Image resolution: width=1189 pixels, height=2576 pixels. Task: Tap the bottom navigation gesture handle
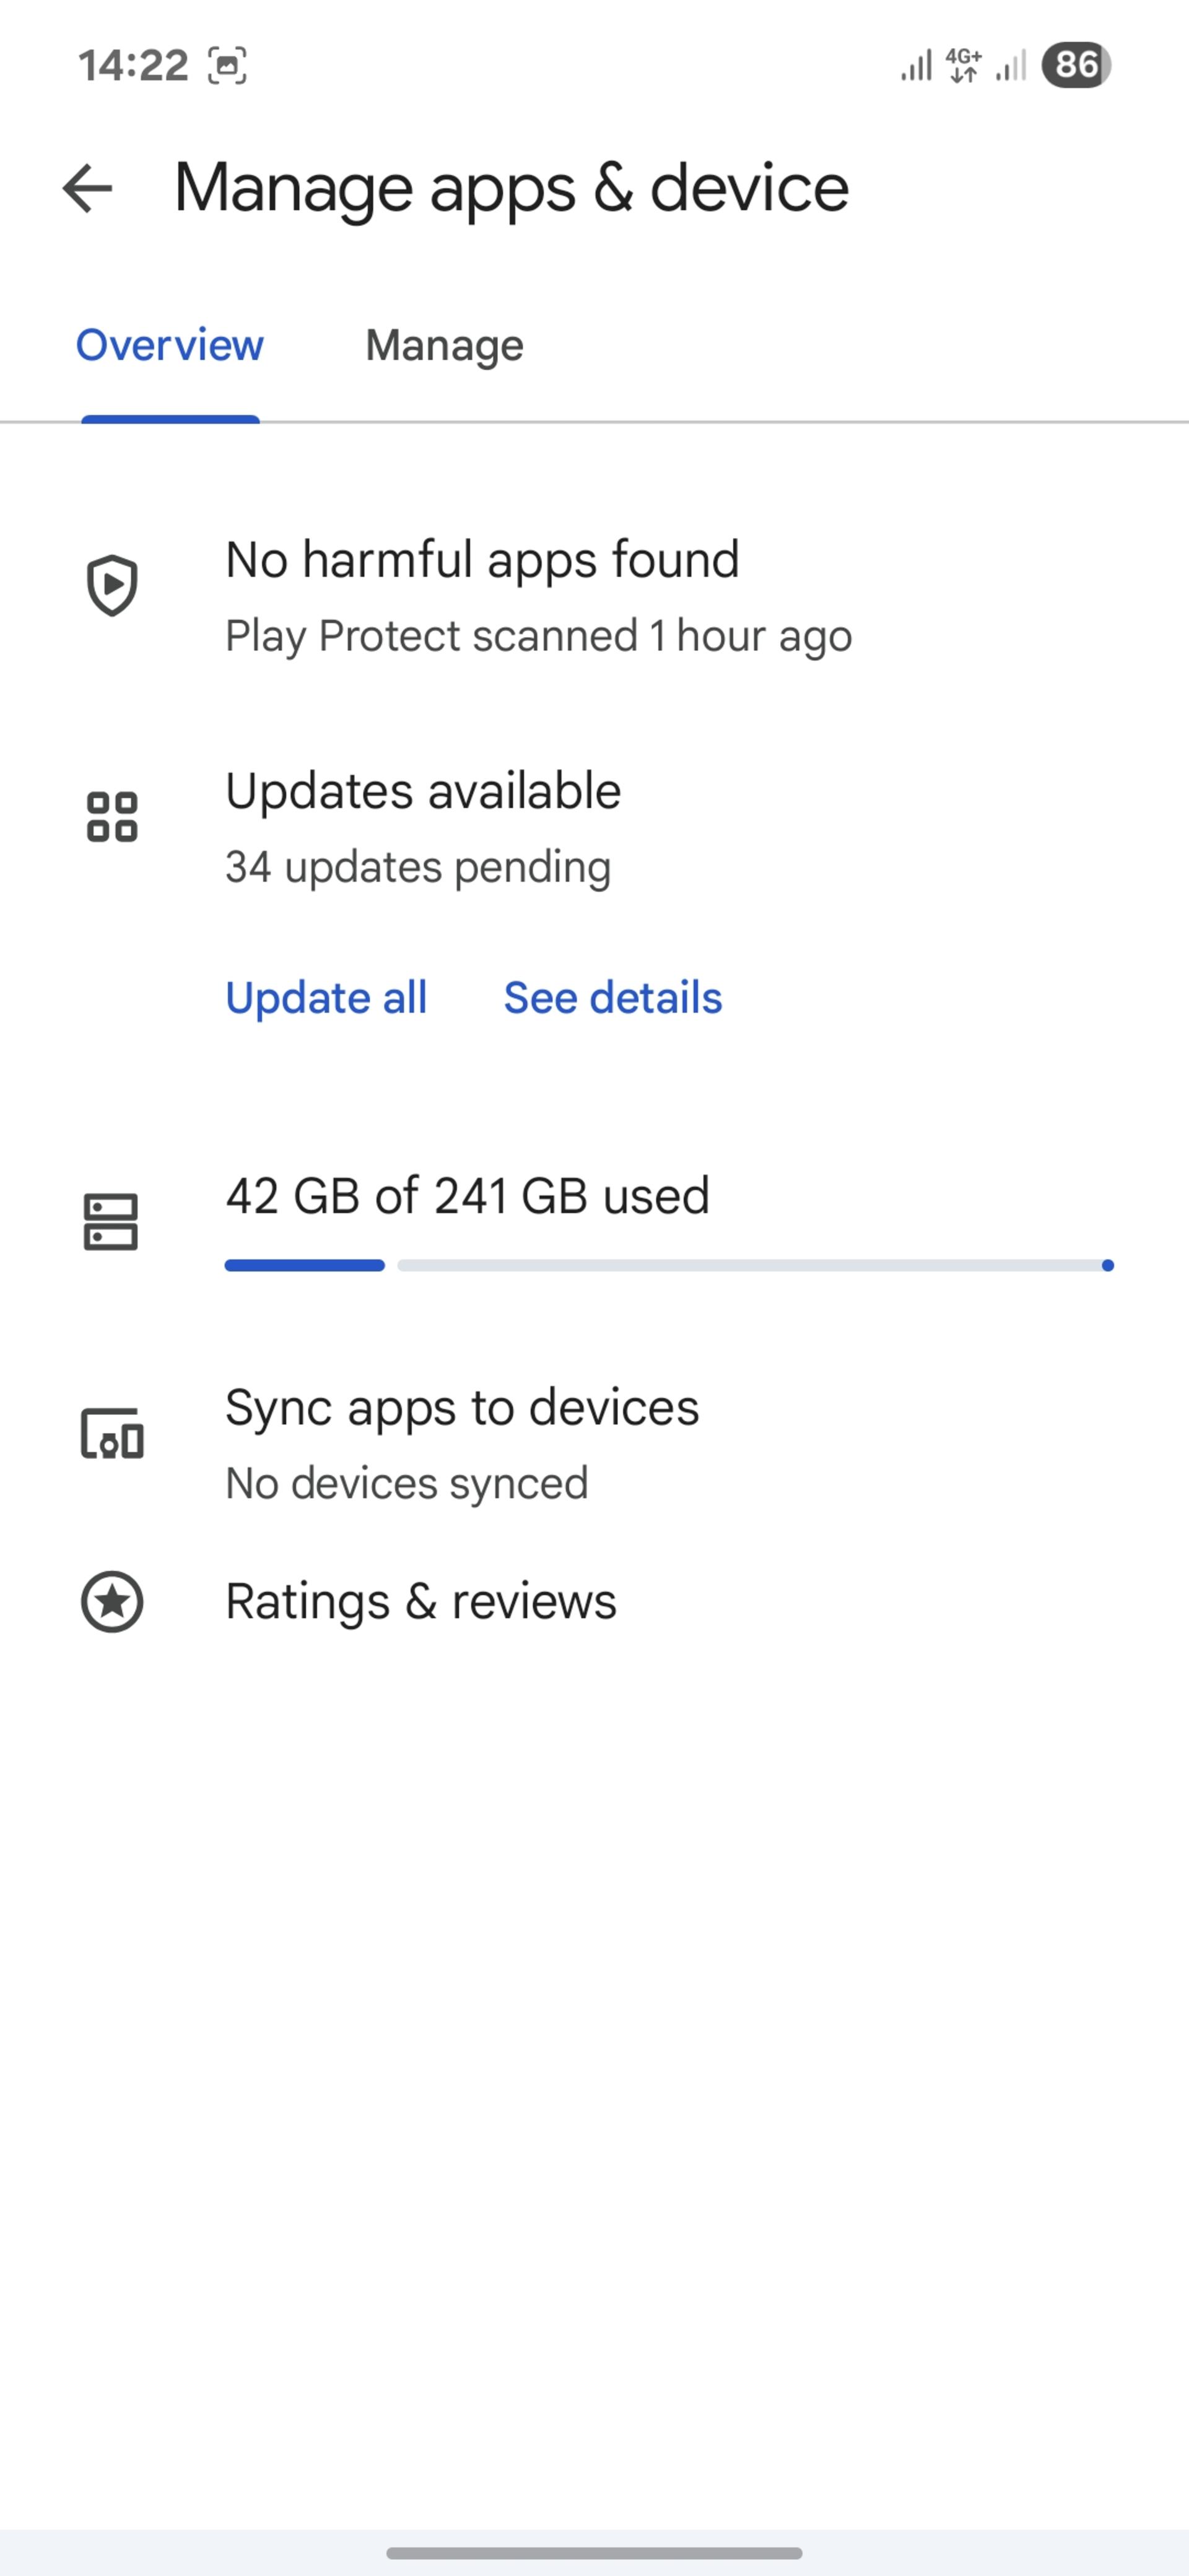pyautogui.click(x=594, y=2553)
